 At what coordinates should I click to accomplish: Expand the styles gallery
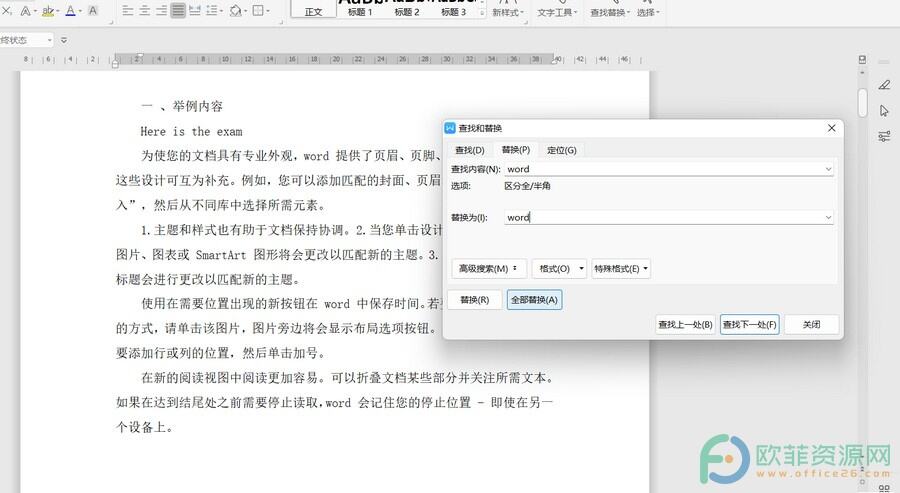482,12
